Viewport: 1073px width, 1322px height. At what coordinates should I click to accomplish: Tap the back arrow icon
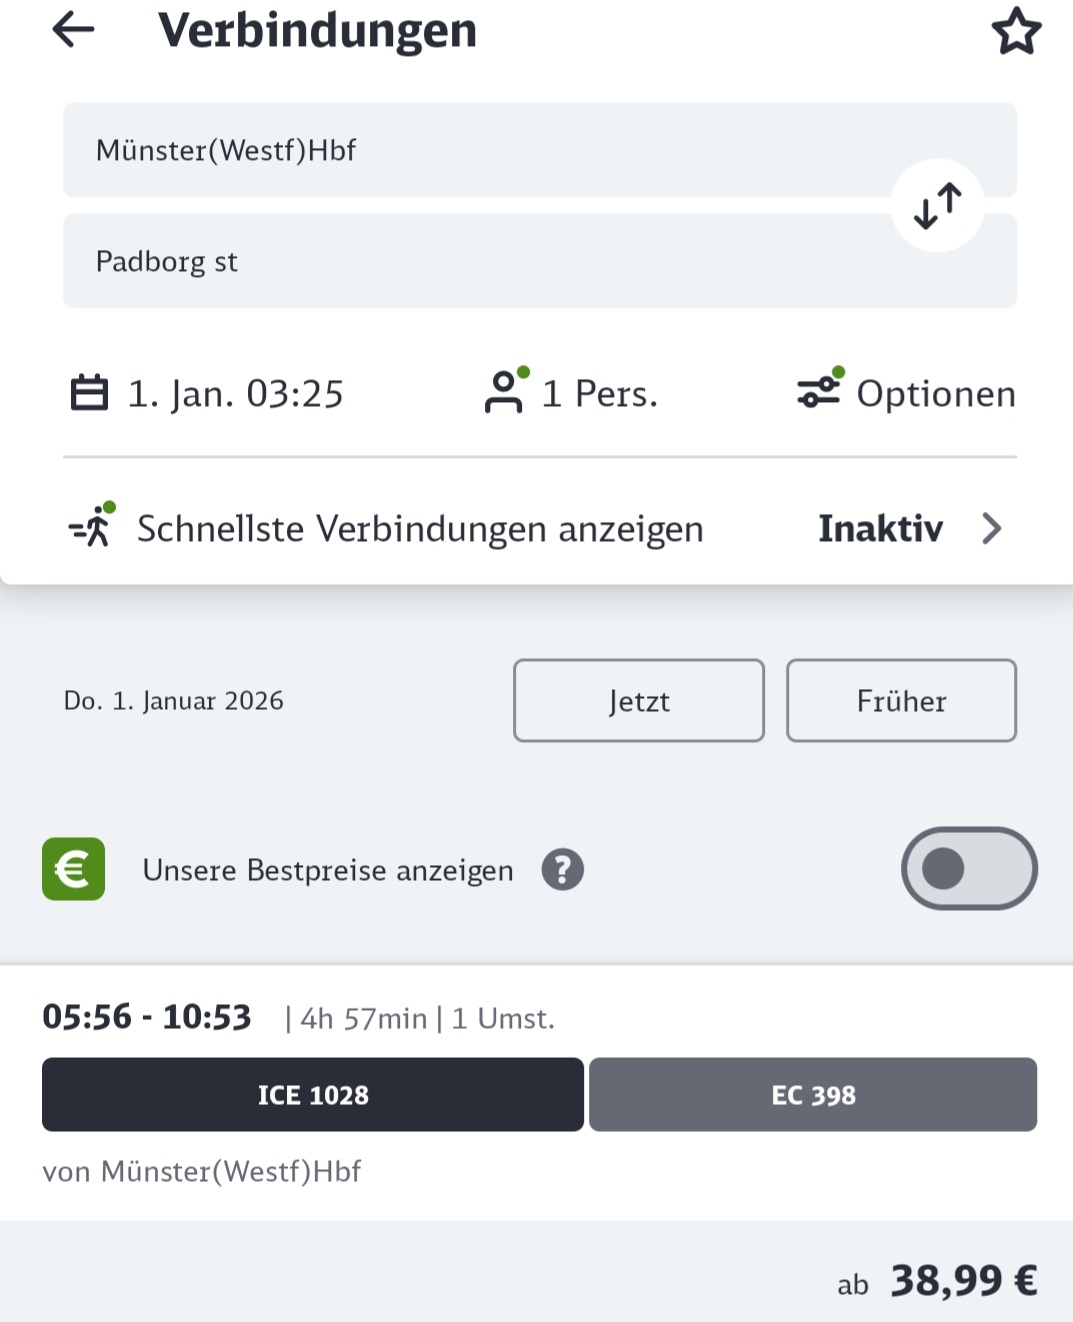coord(73,30)
